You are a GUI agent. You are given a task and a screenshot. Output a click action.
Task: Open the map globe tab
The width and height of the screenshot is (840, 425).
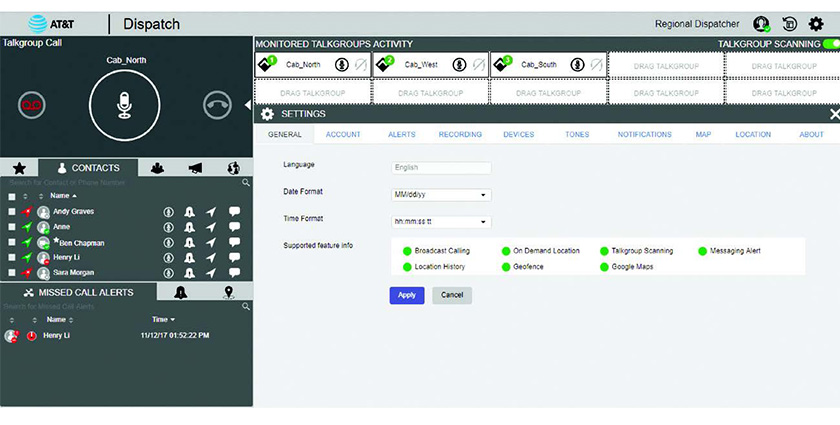(233, 168)
